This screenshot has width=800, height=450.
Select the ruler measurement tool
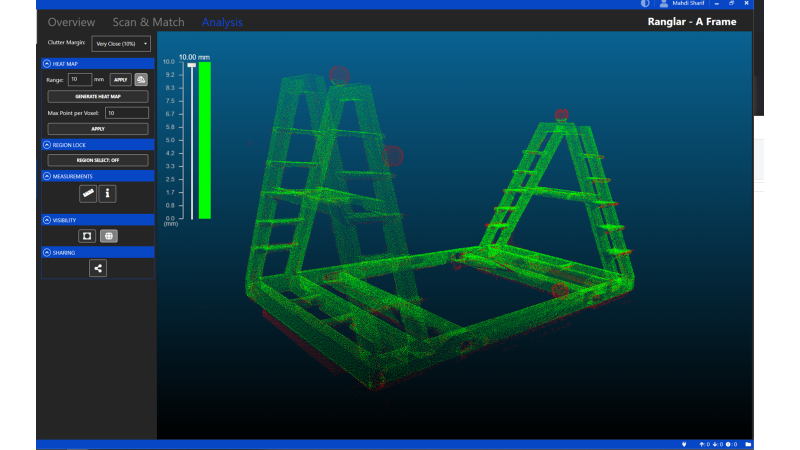click(x=88, y=193)
